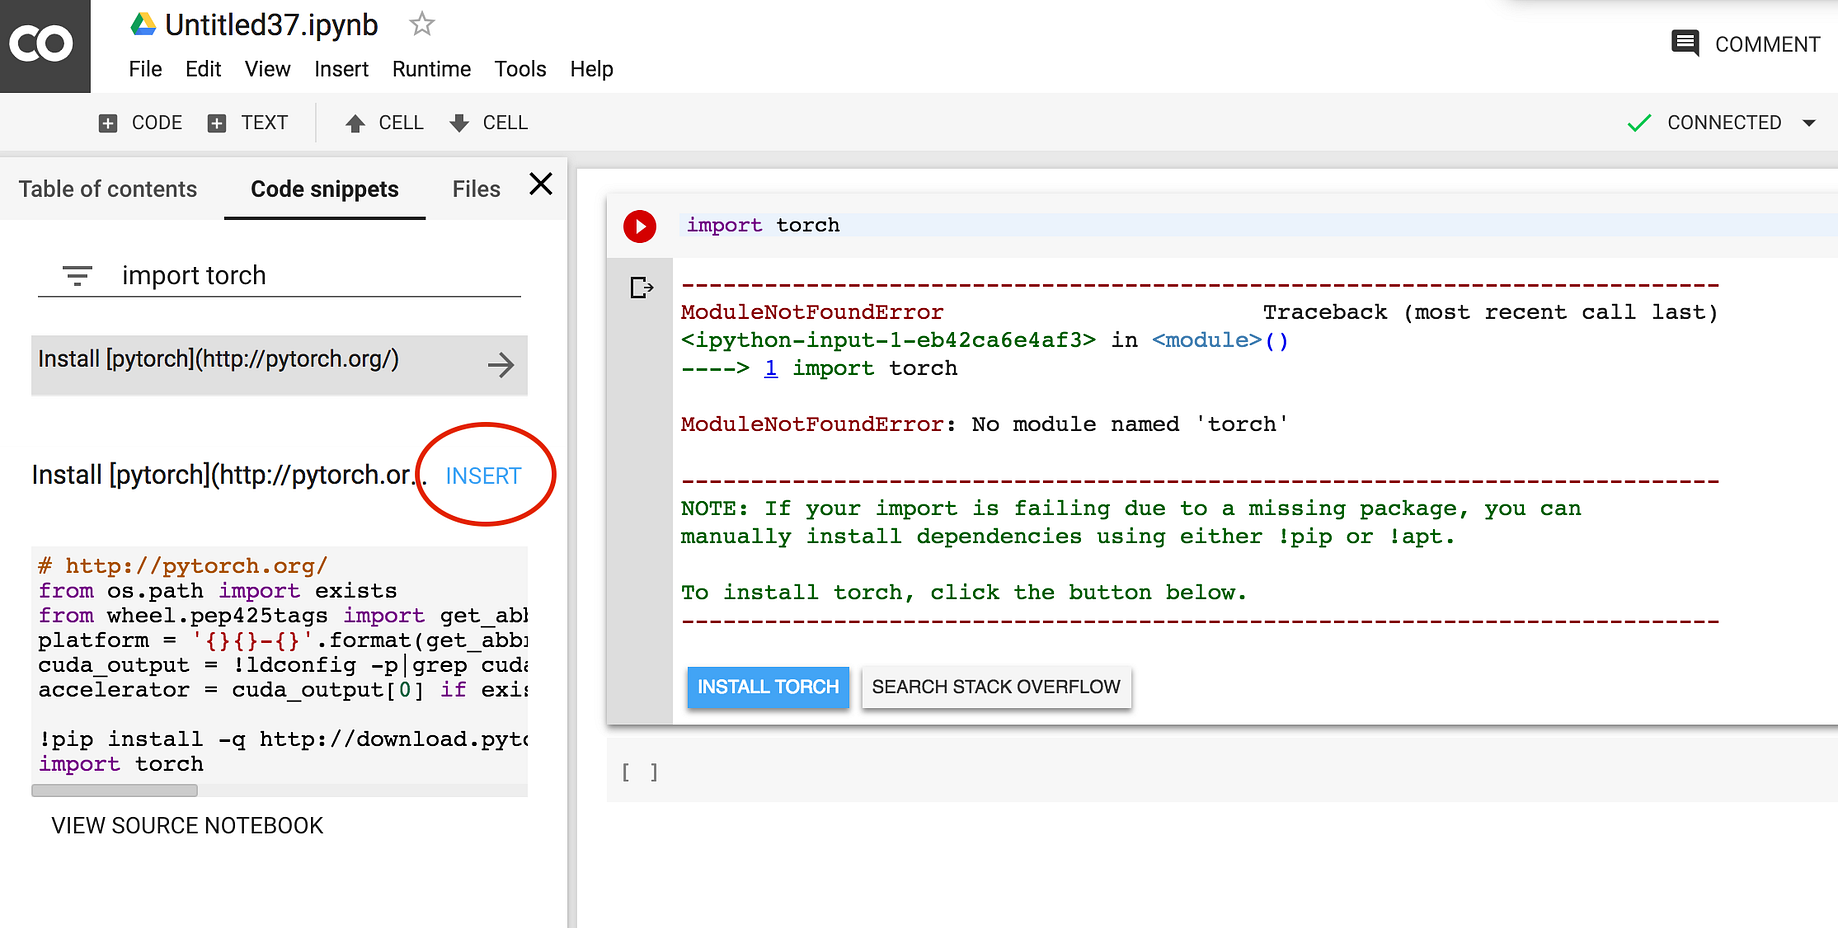Click the filter icon above snippet search
The image size is (1838, 928).
point(77,276)
